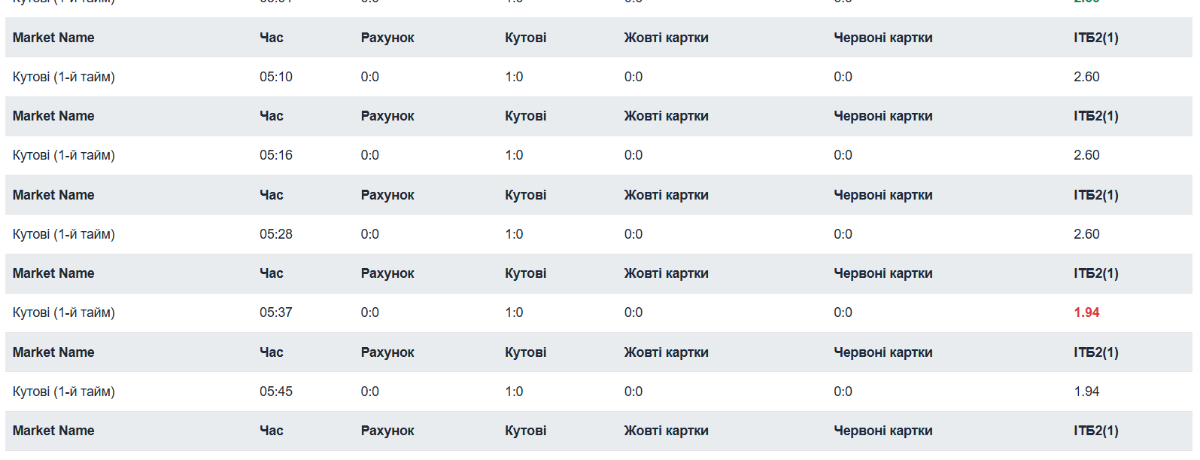Image resolution: width=1200 pixels, height=460 pixels.
Task: Click the 05:45 time cell
Action: point(276,391)
